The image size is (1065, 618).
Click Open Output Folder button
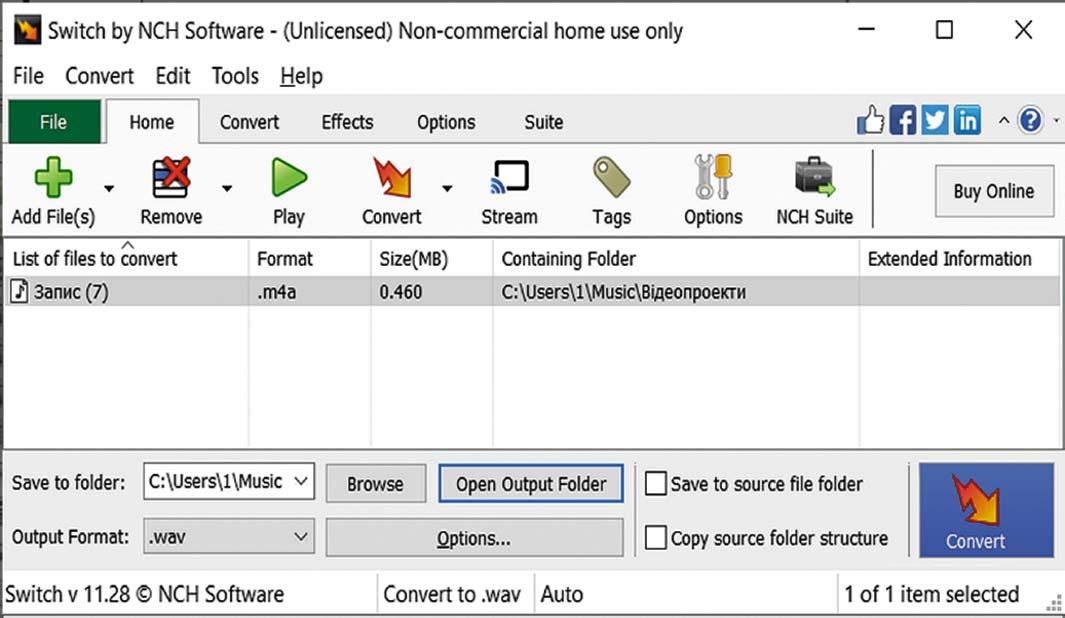point(530,484)
